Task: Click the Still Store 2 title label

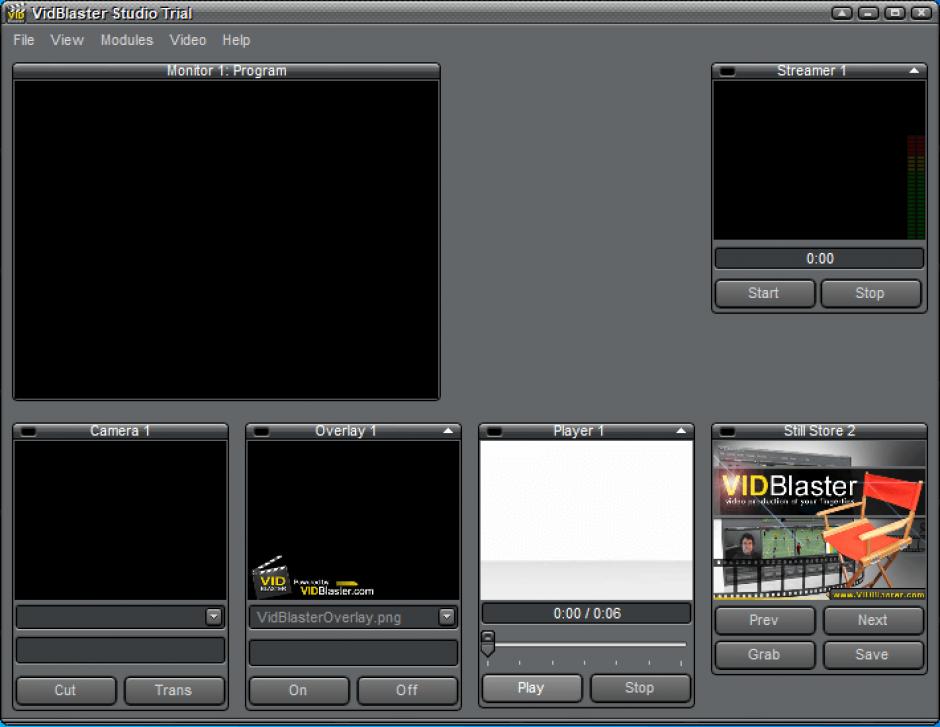Action: click(x=819, y=431)
